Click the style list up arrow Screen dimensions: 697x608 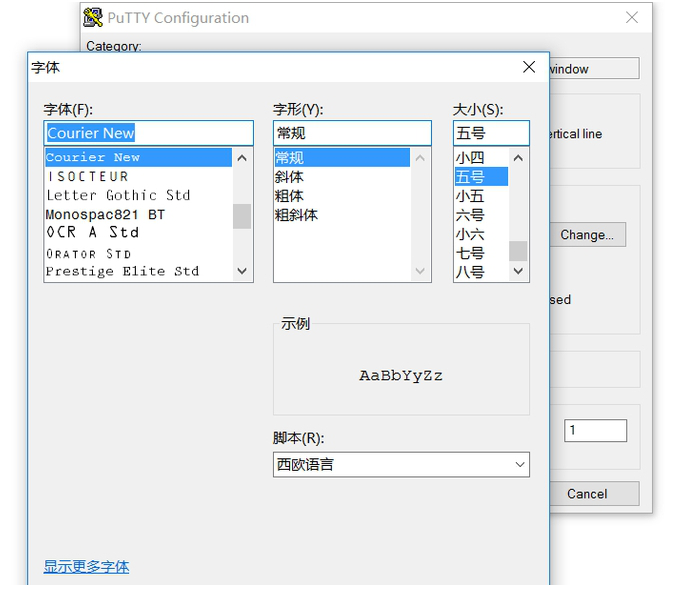point(420,158)
